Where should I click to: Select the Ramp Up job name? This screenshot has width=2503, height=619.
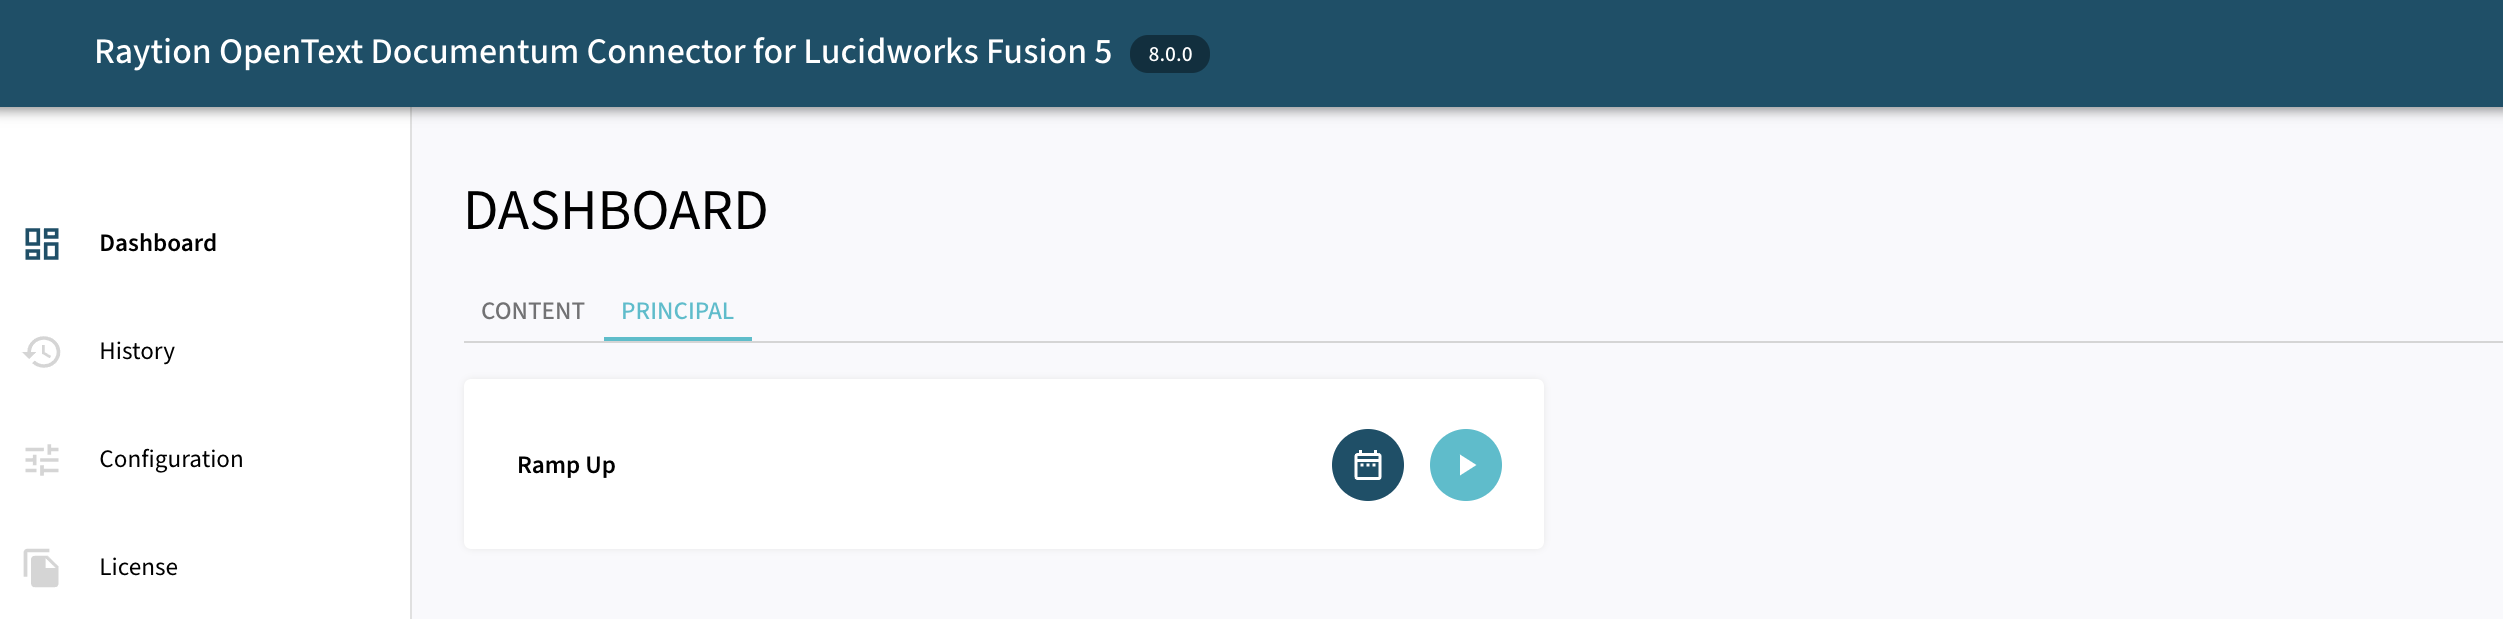click(x=565, y=464)
